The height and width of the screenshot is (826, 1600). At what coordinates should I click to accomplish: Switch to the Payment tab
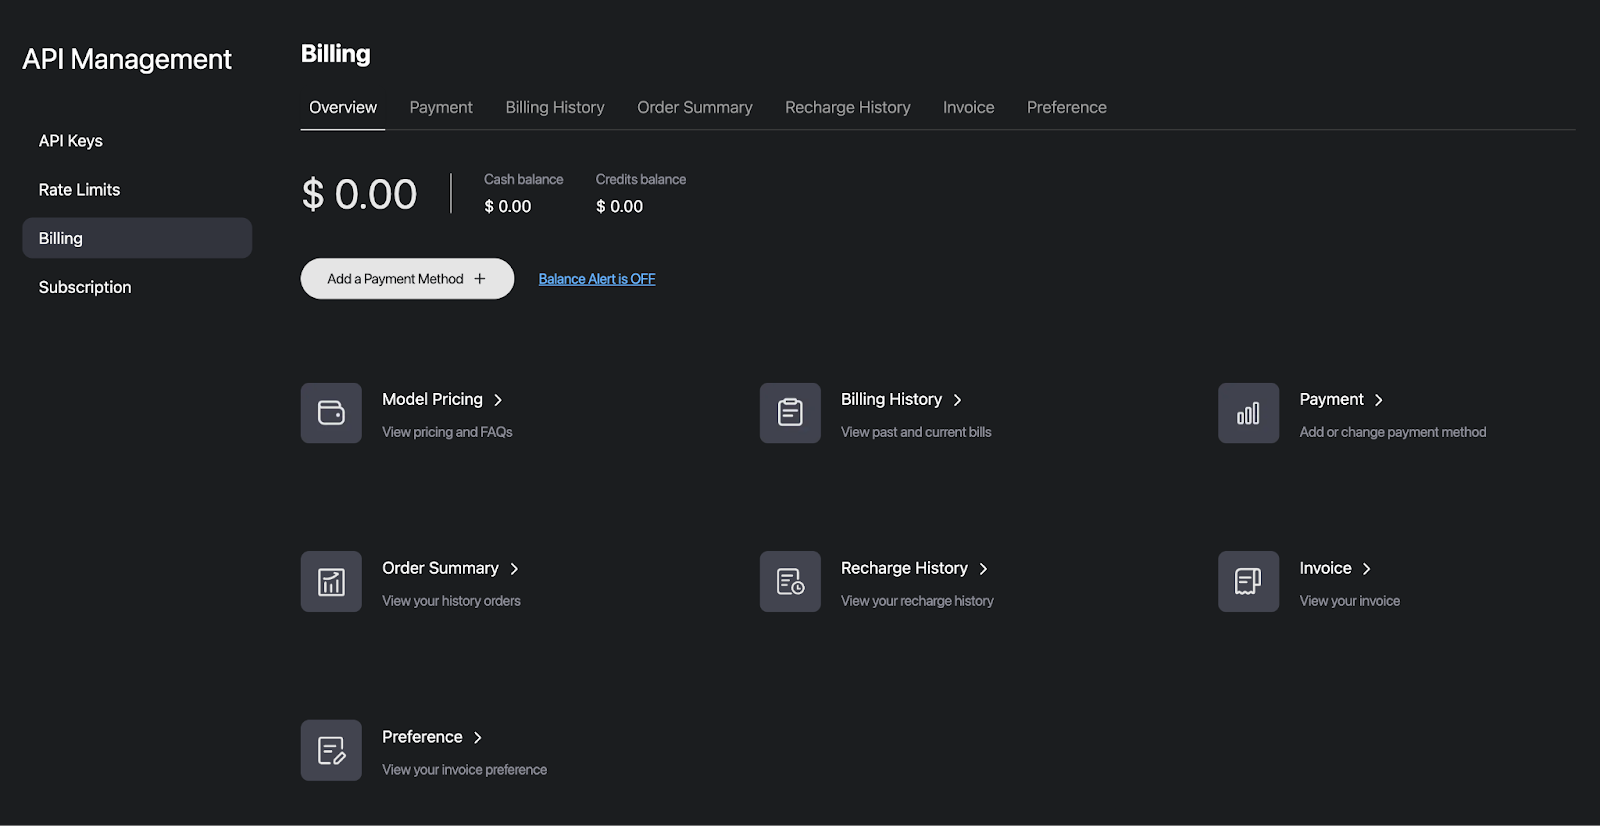(x=441, y=108)
